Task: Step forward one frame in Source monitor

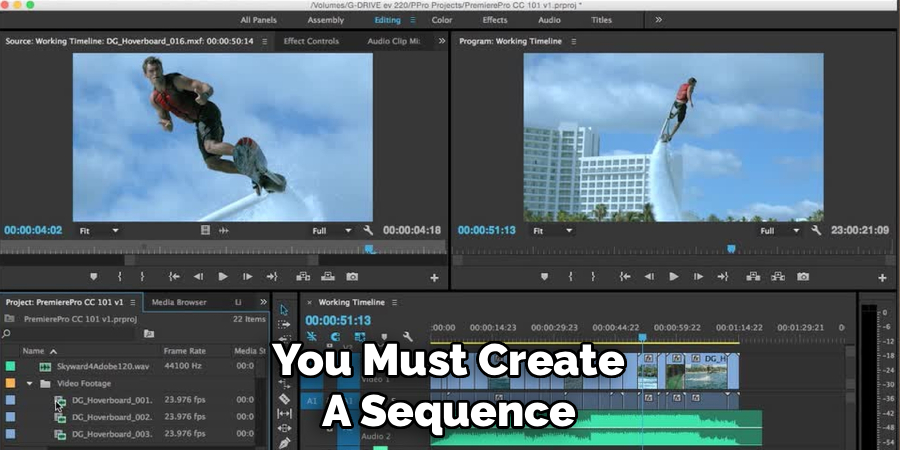Action: [x=247, y=277]
